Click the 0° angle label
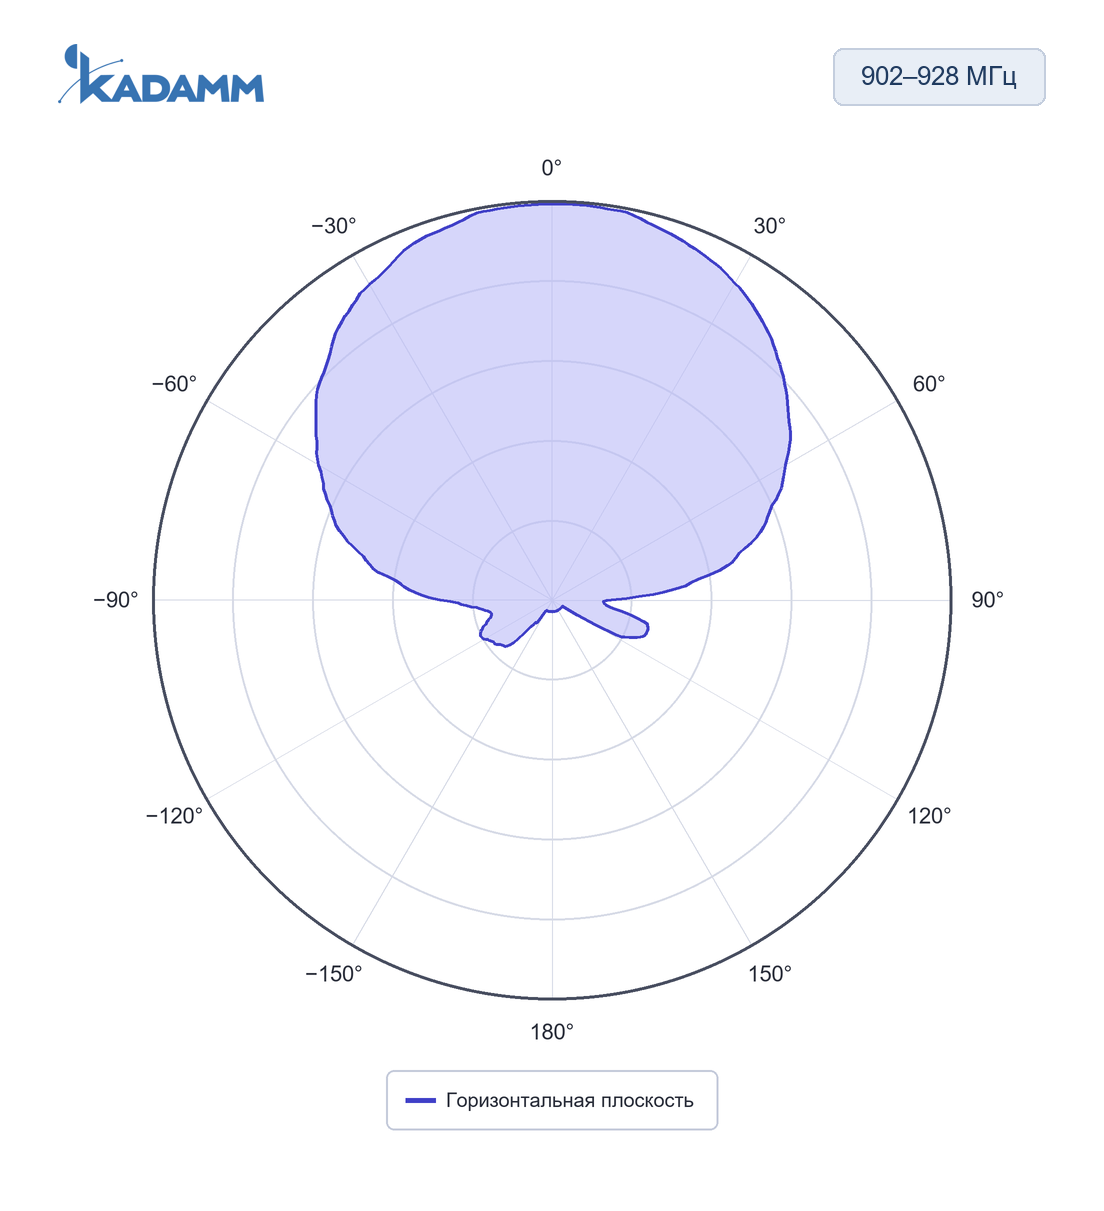The image size is (1104, 1211). pos(552,168)
